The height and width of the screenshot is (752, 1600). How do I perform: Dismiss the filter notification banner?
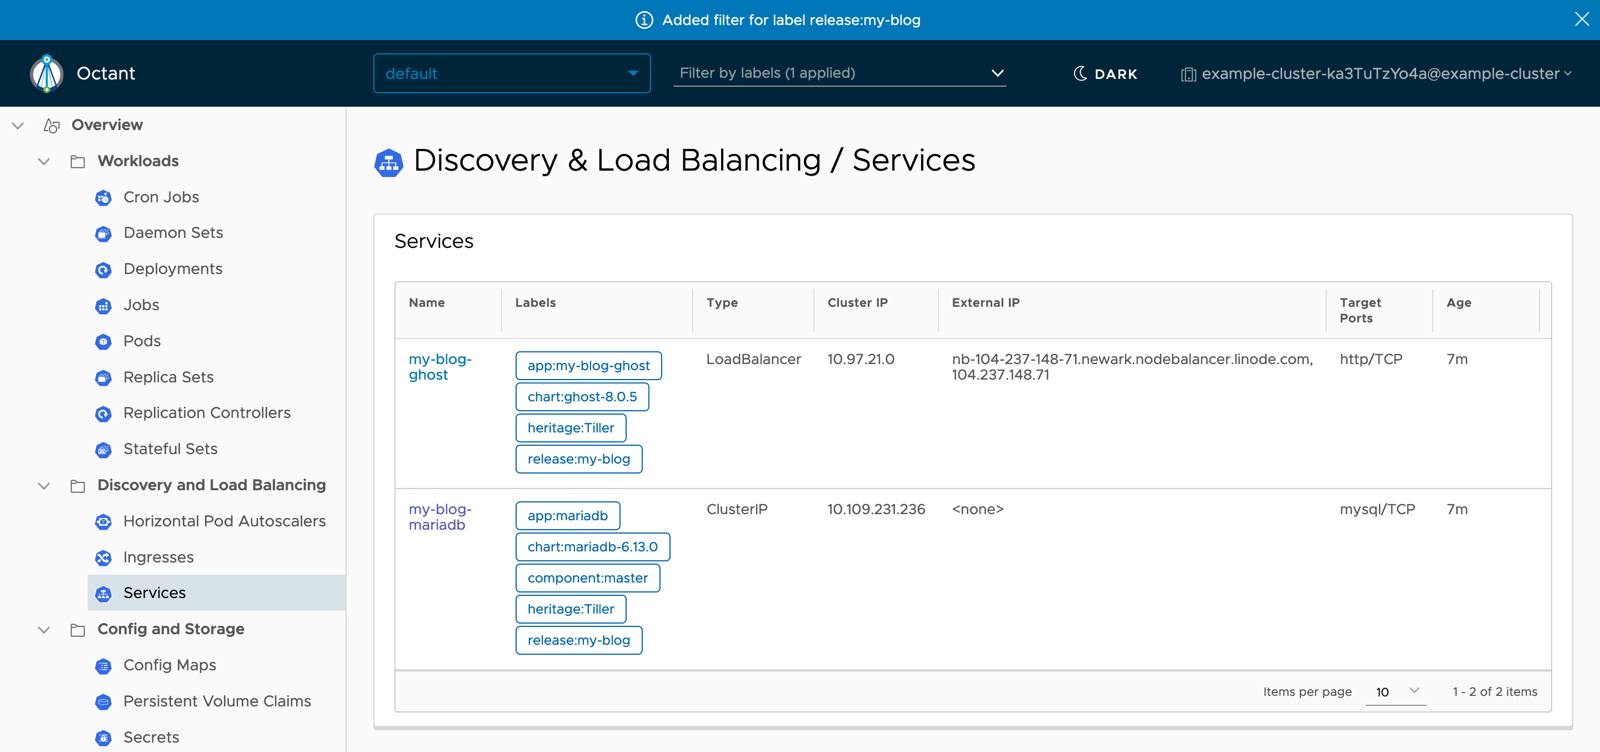(1581, 19)
